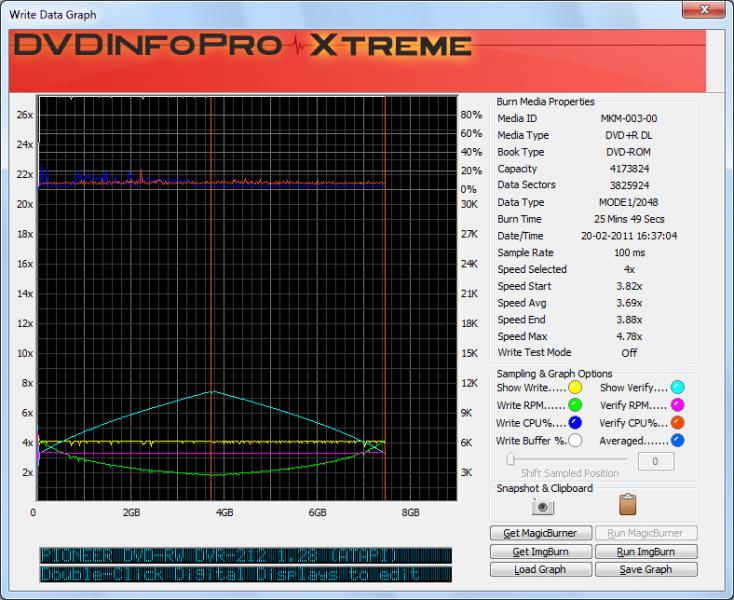The image size is (734, 600).
Task: Click the Capacity value 4173824
Action: [x=629, y=169]
